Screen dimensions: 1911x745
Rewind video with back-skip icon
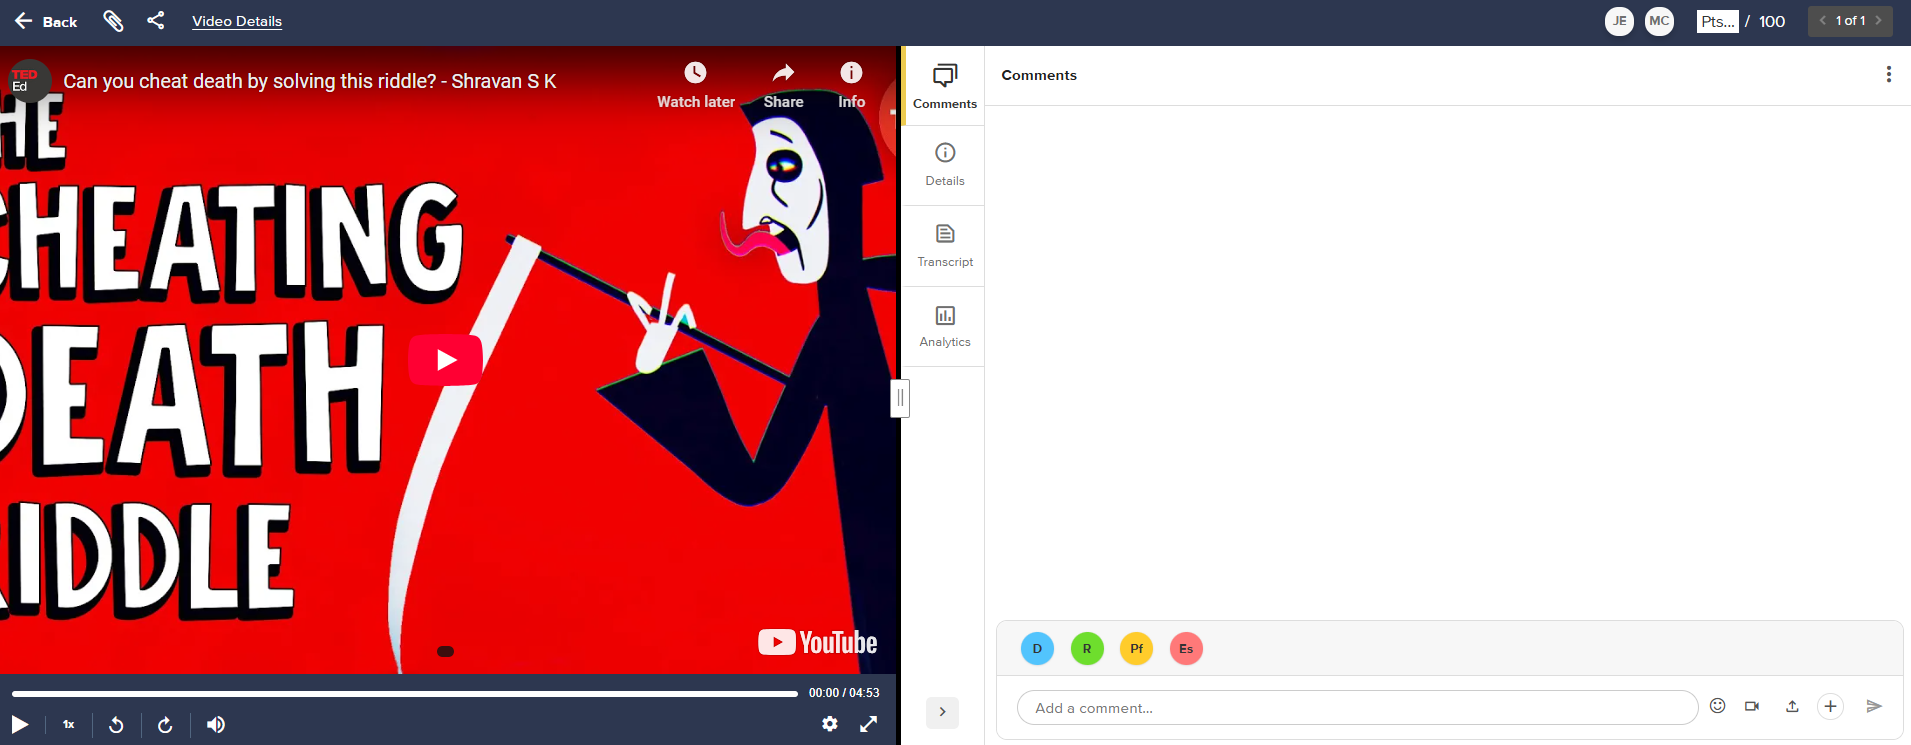click(x=116, y=725)
